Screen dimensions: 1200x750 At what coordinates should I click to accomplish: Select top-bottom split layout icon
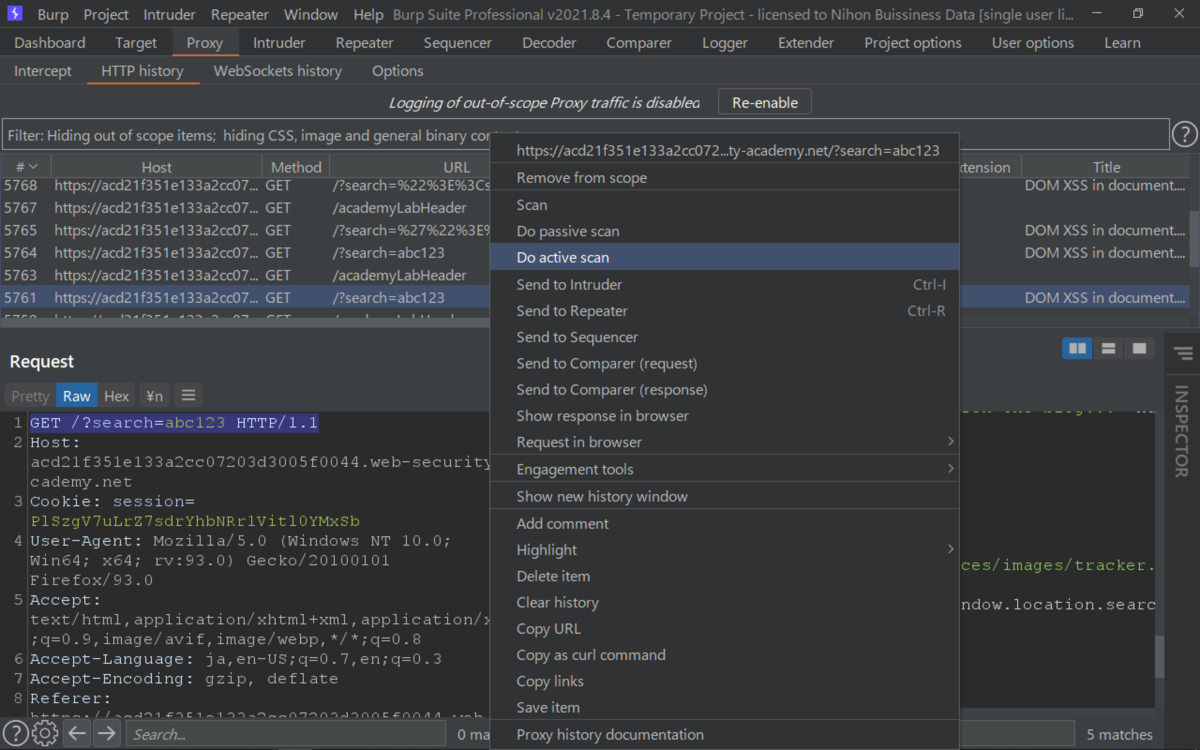pos(1108,348)
